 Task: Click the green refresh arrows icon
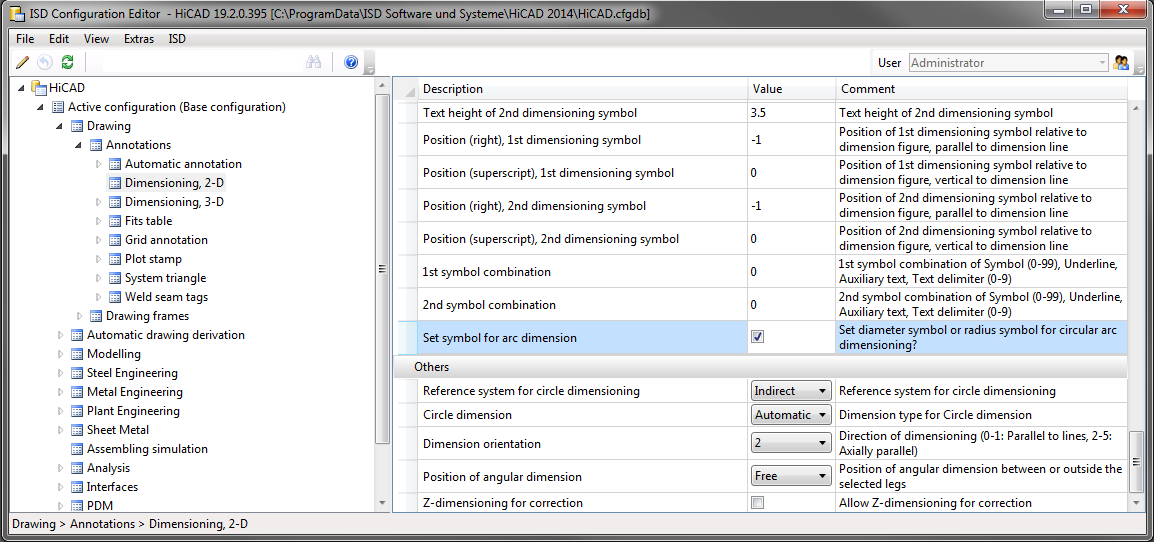(x=67, y=62)
